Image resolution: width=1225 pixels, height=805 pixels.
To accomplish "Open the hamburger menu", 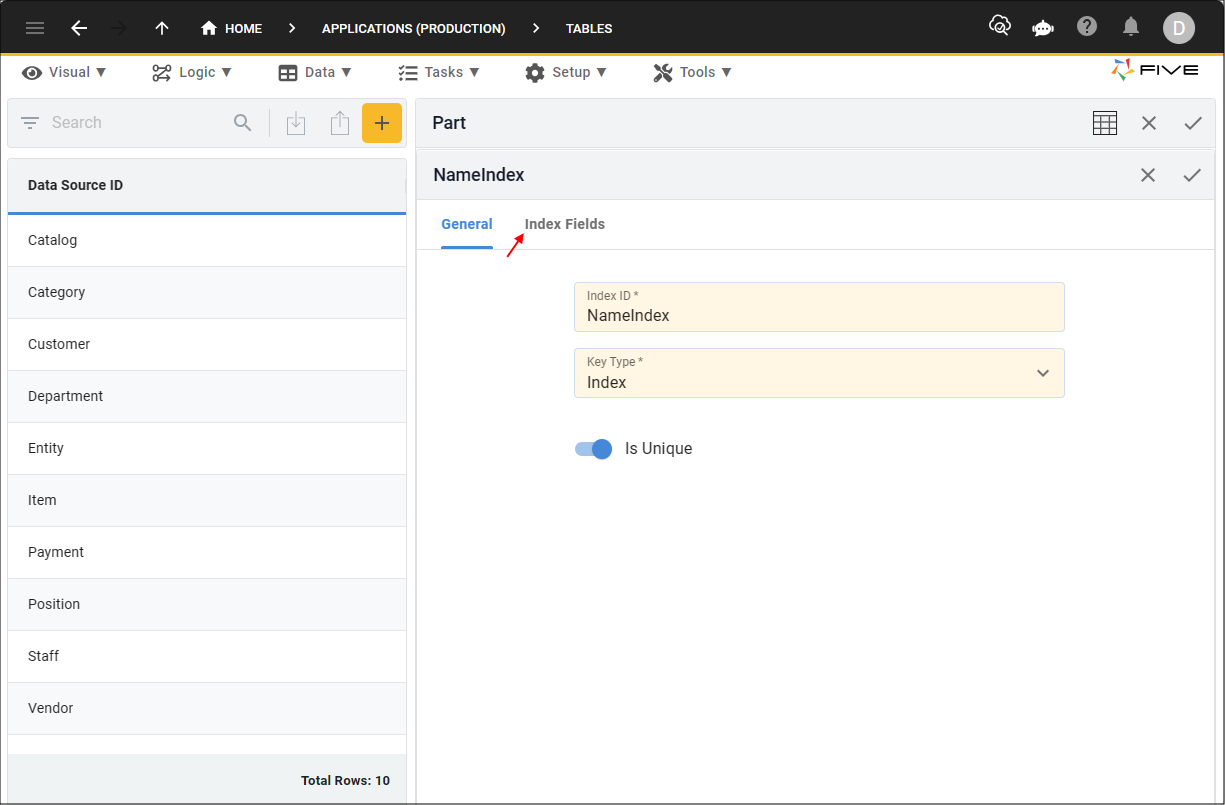I will click(x=35, y=28).
